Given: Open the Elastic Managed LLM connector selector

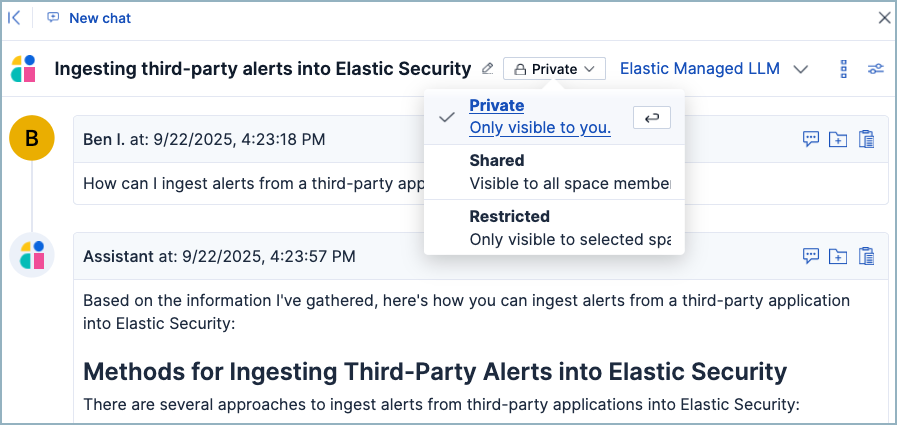Looking at the screenshot, I should coord(699,69).
